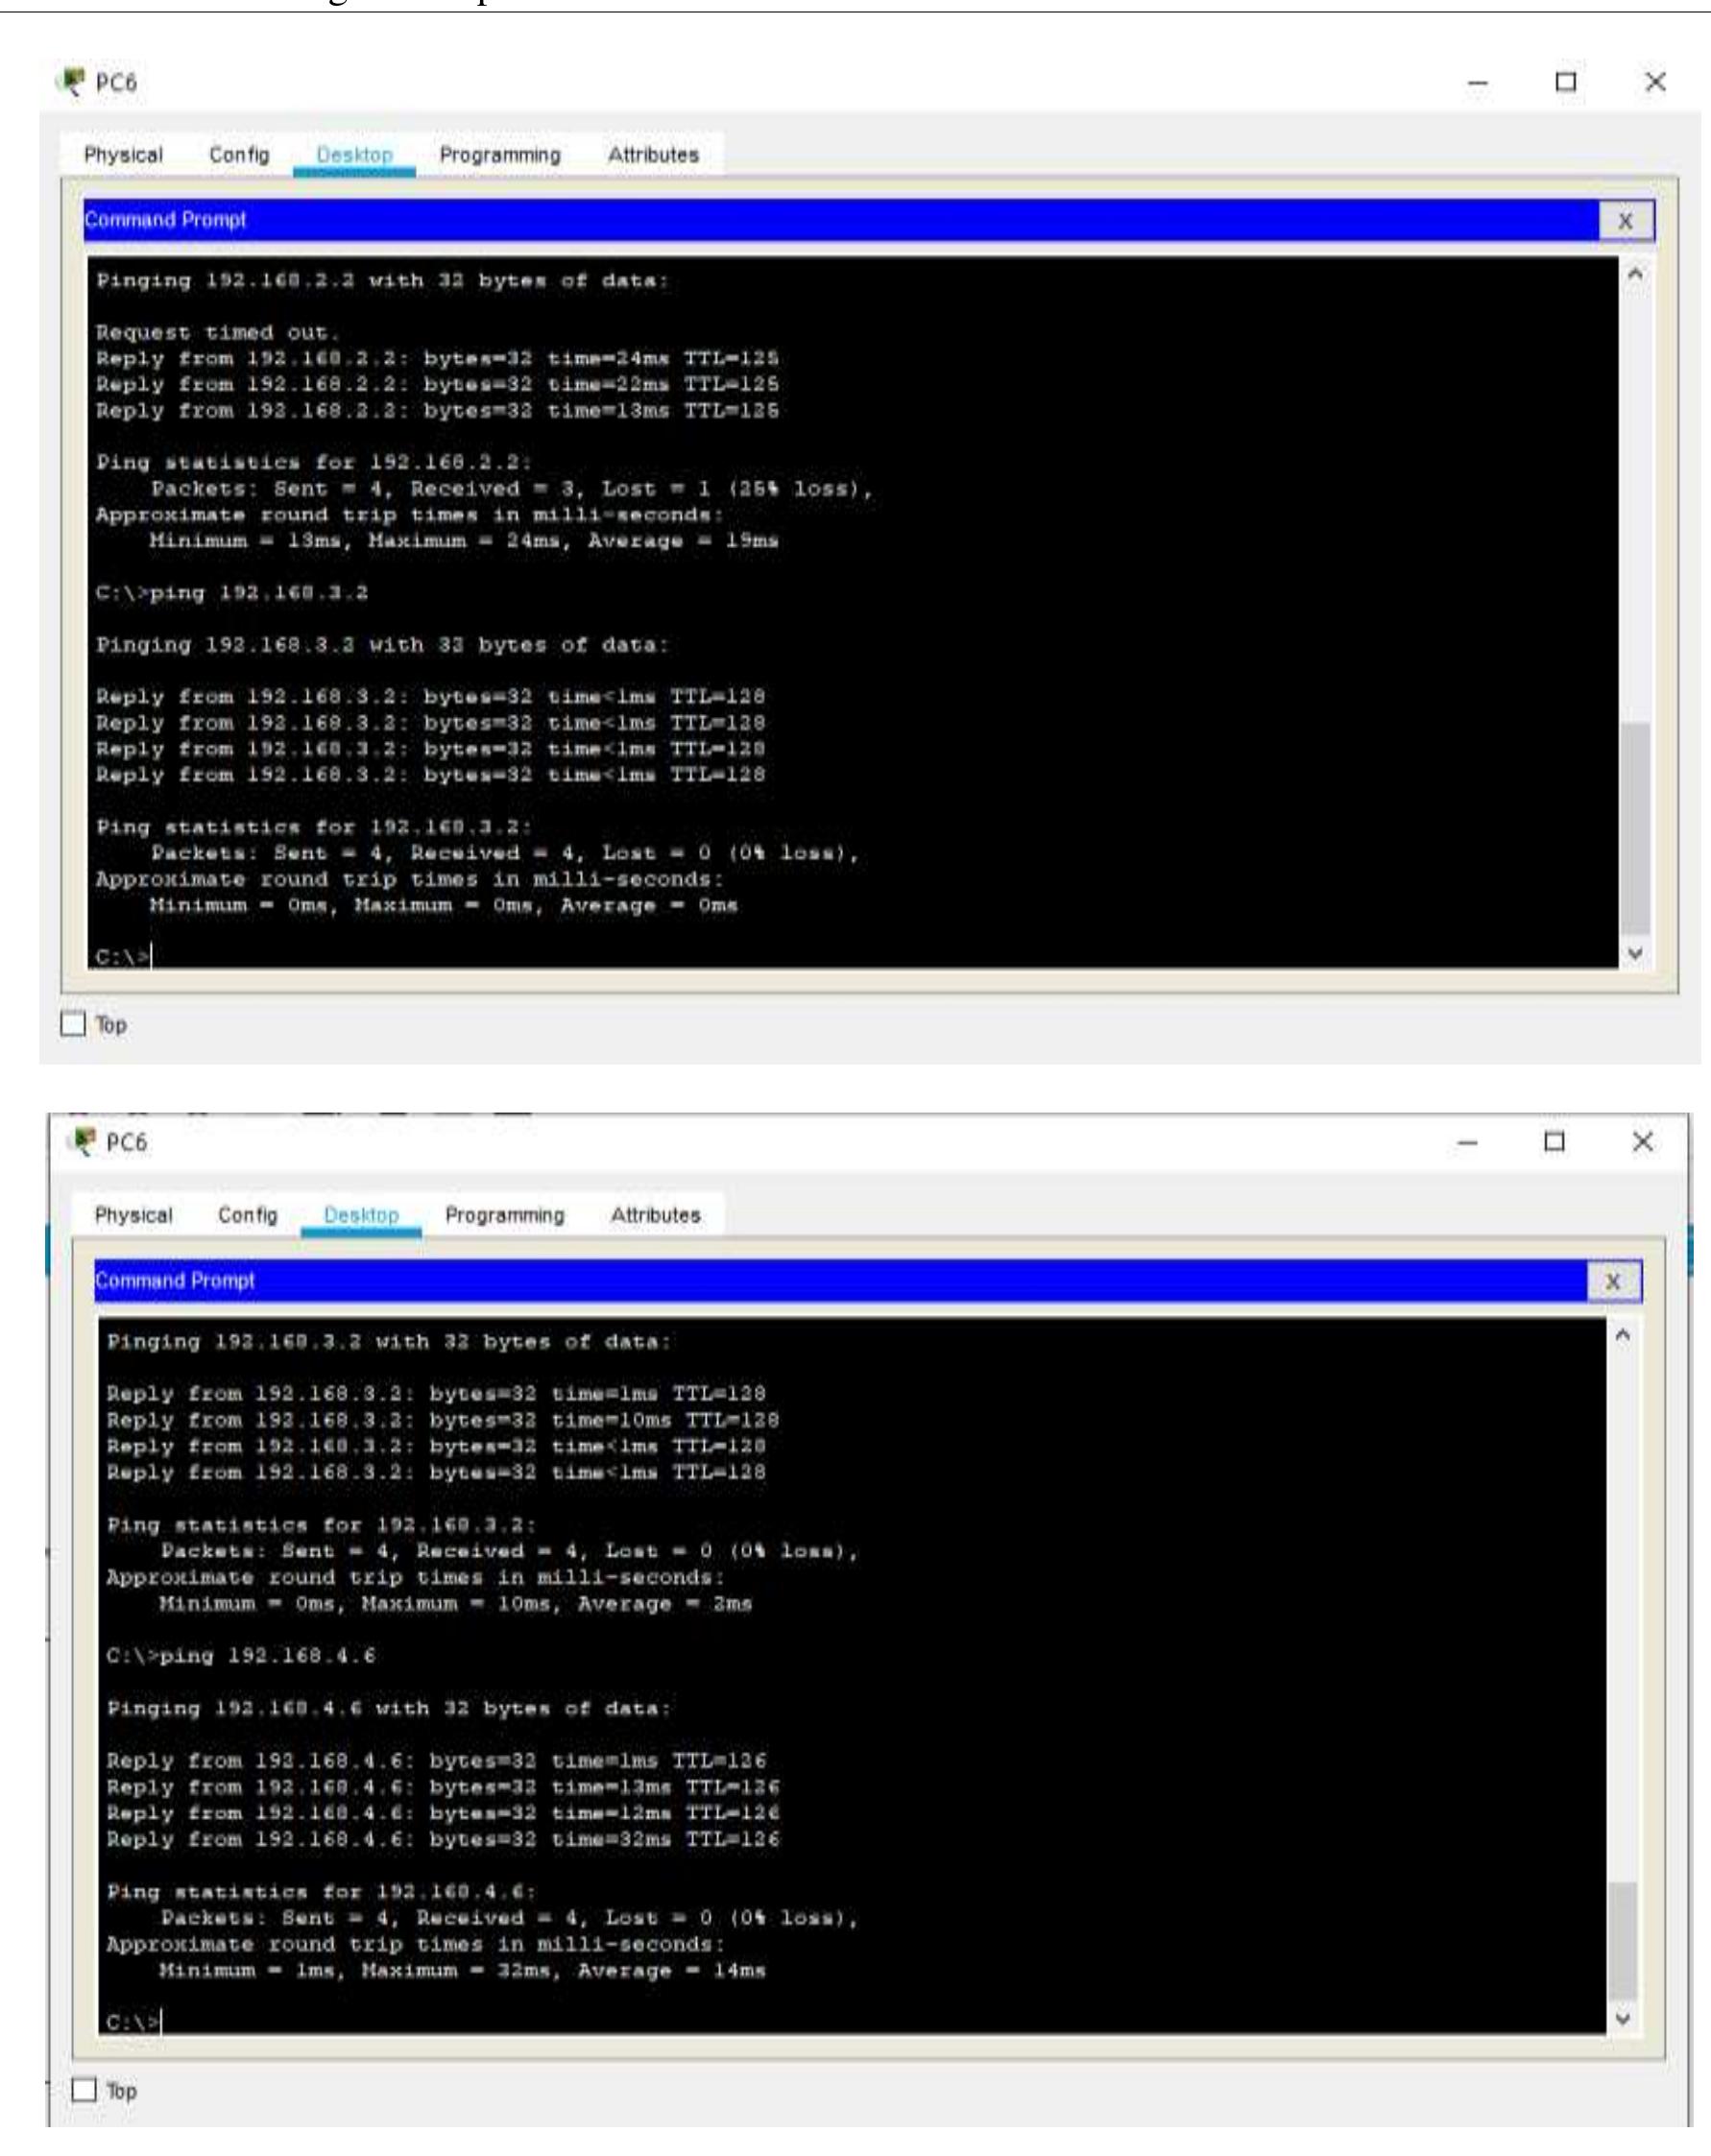Click the scrollbar thumb in lower terminal
This screenshot has height=2156, width=1711.
[1623, 1939]
